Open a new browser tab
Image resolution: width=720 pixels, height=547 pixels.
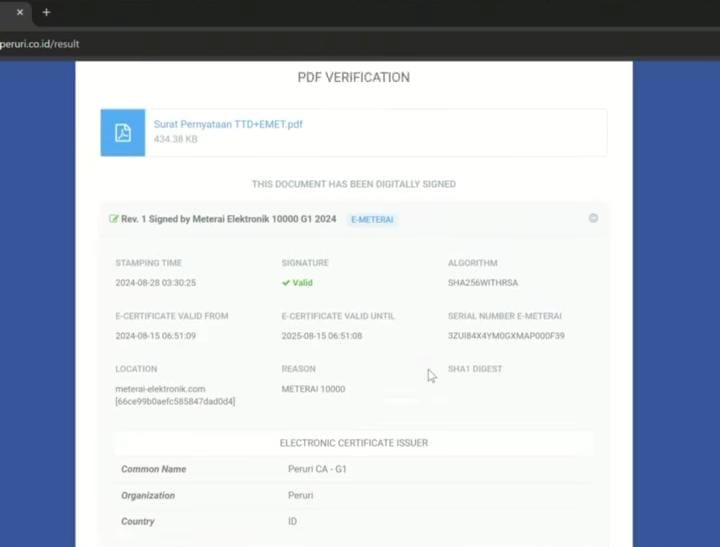46,12
